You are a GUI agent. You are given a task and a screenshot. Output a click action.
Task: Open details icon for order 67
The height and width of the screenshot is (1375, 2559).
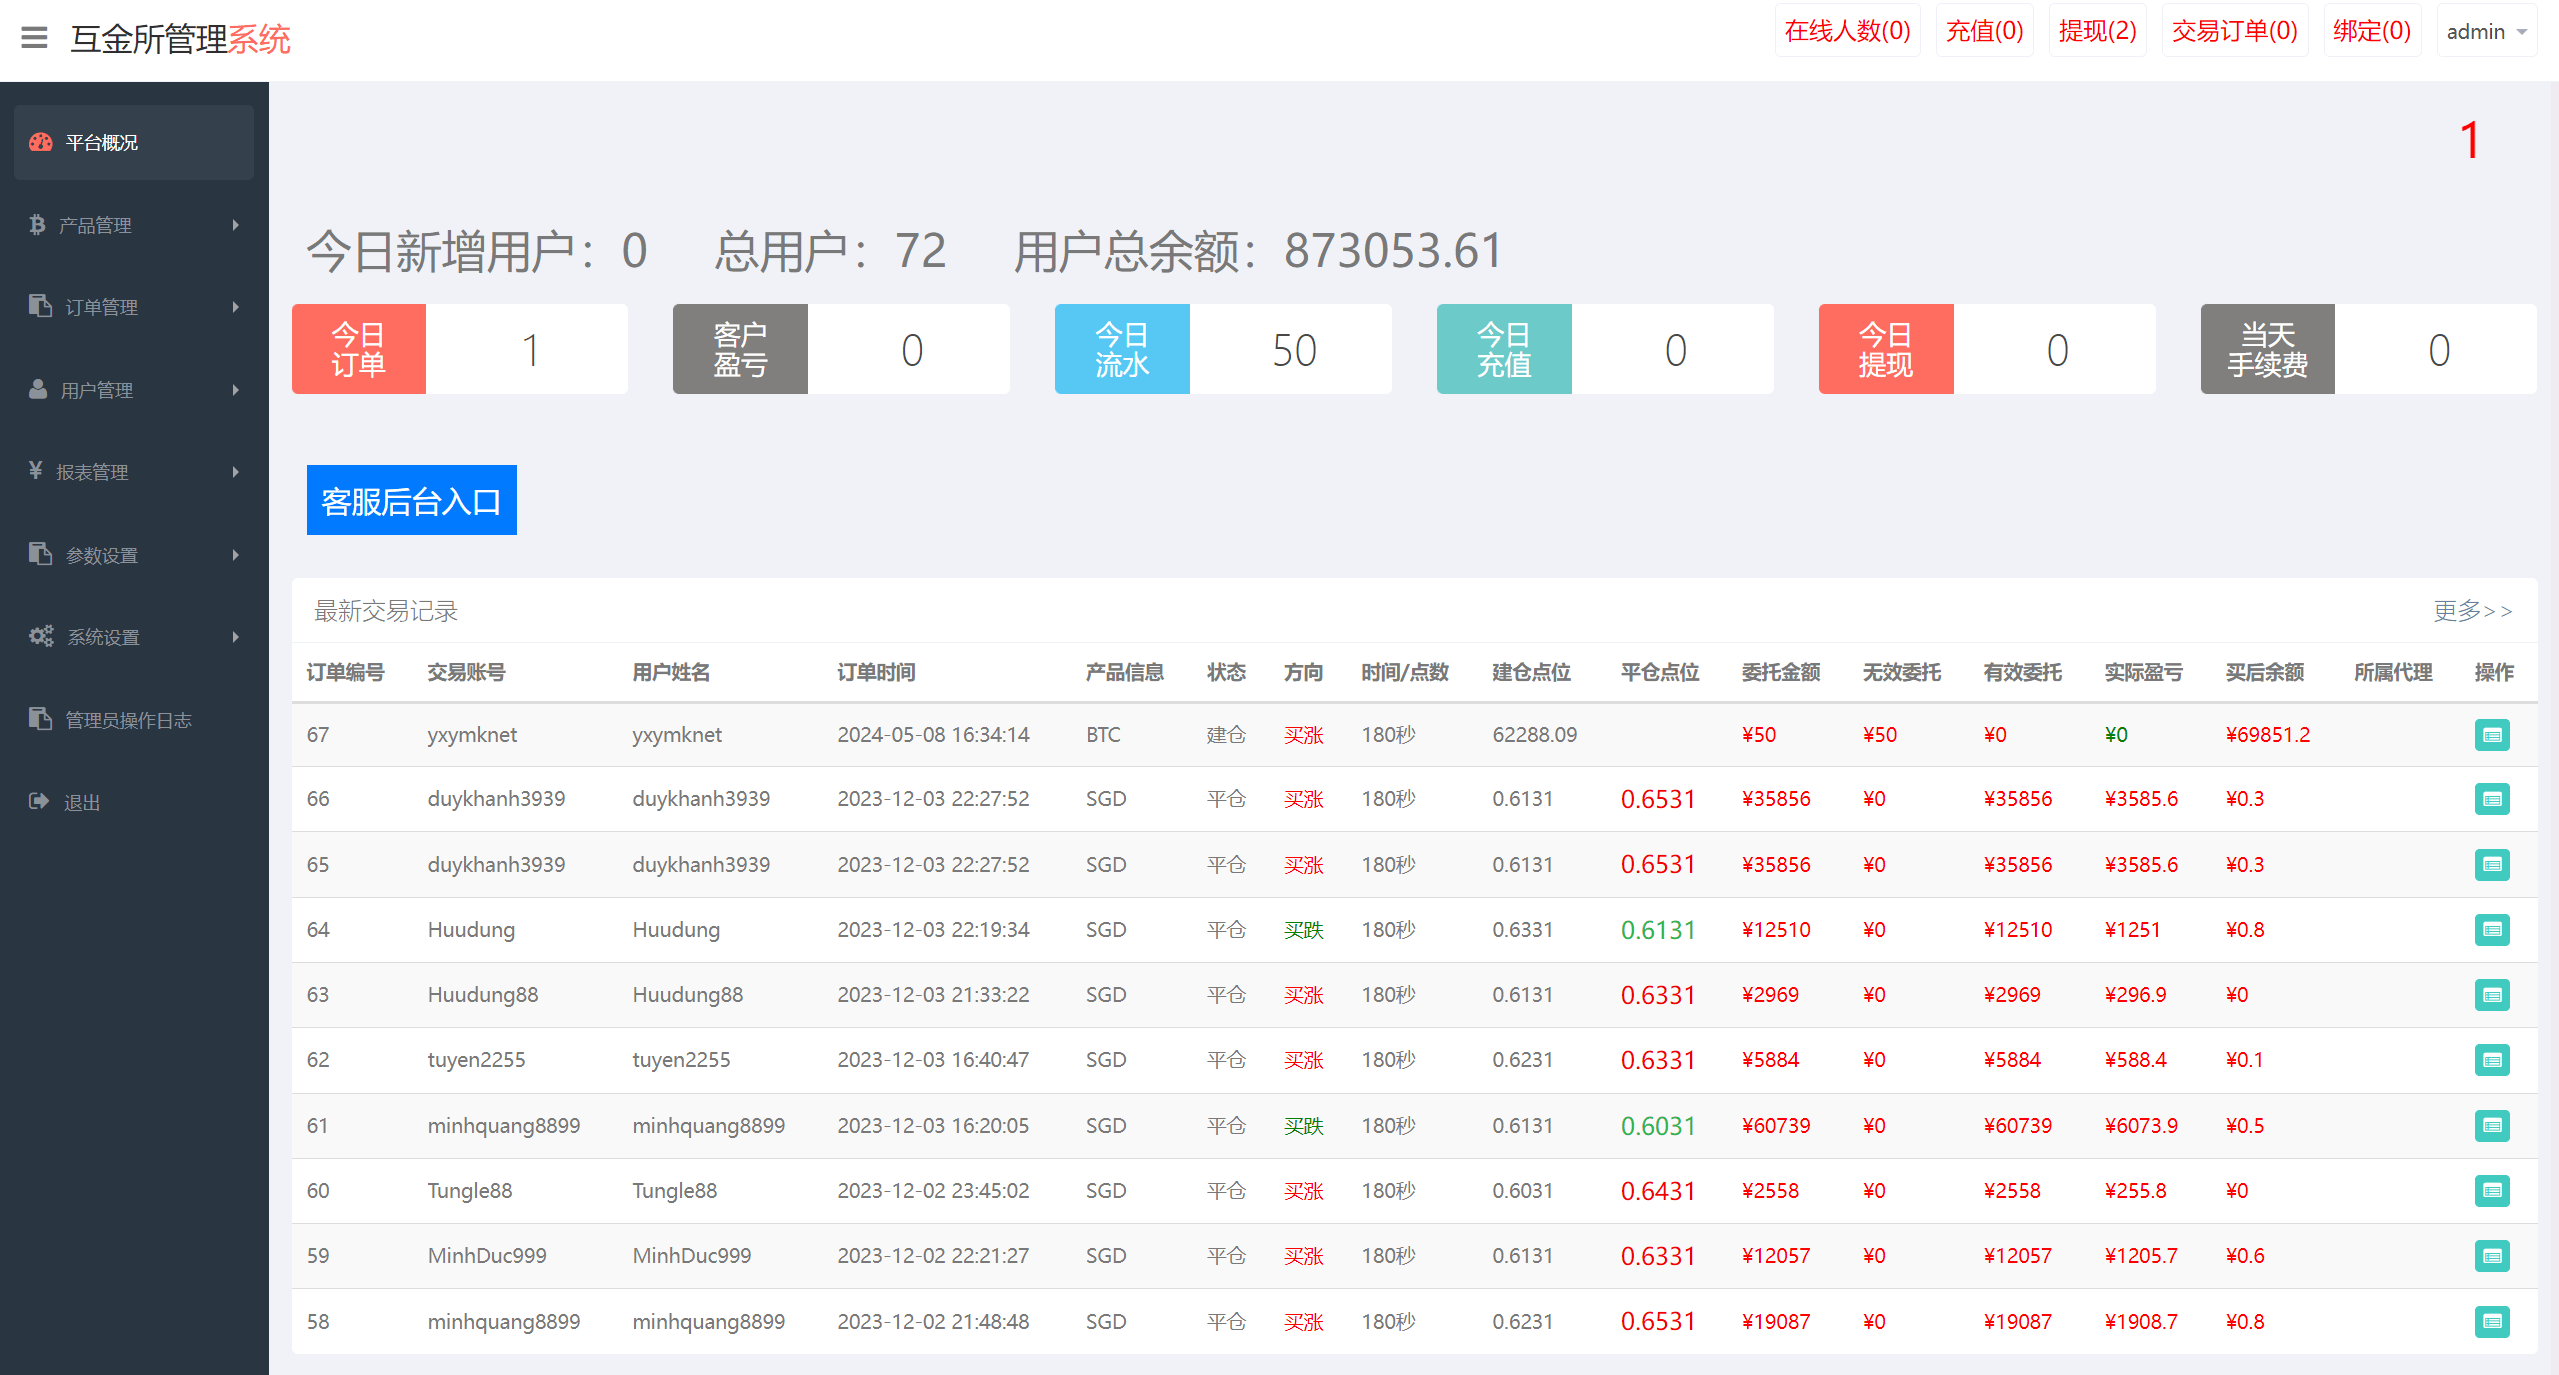[x=2491, y=735]
